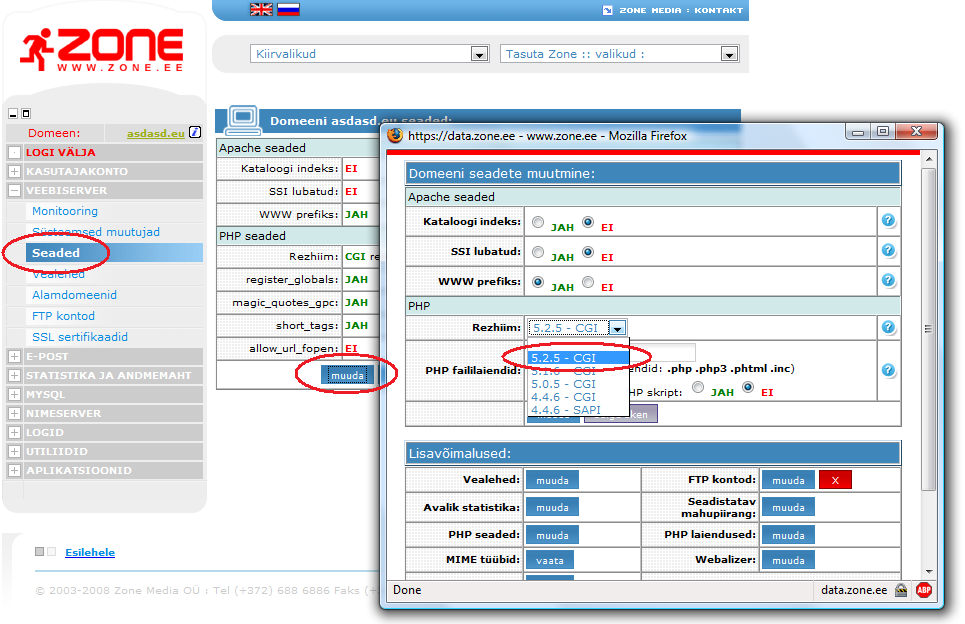Expand the MYSQL section
The height and width of the screenshot is (624, 965).
[x=14, y=394]
